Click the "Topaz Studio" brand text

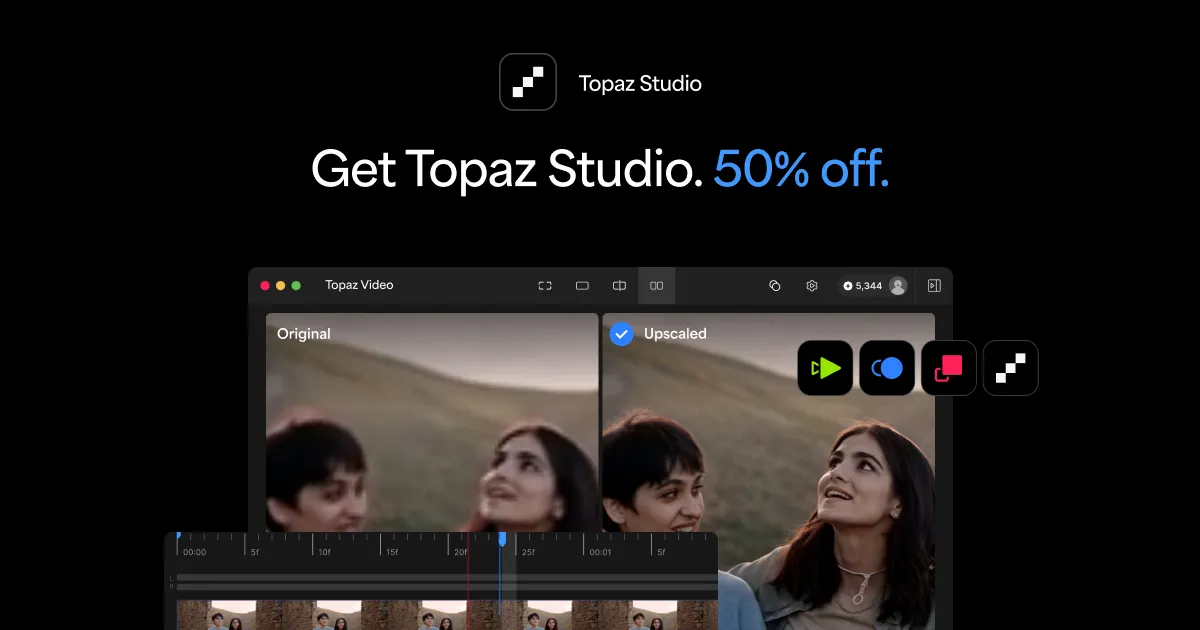point(640,83)
